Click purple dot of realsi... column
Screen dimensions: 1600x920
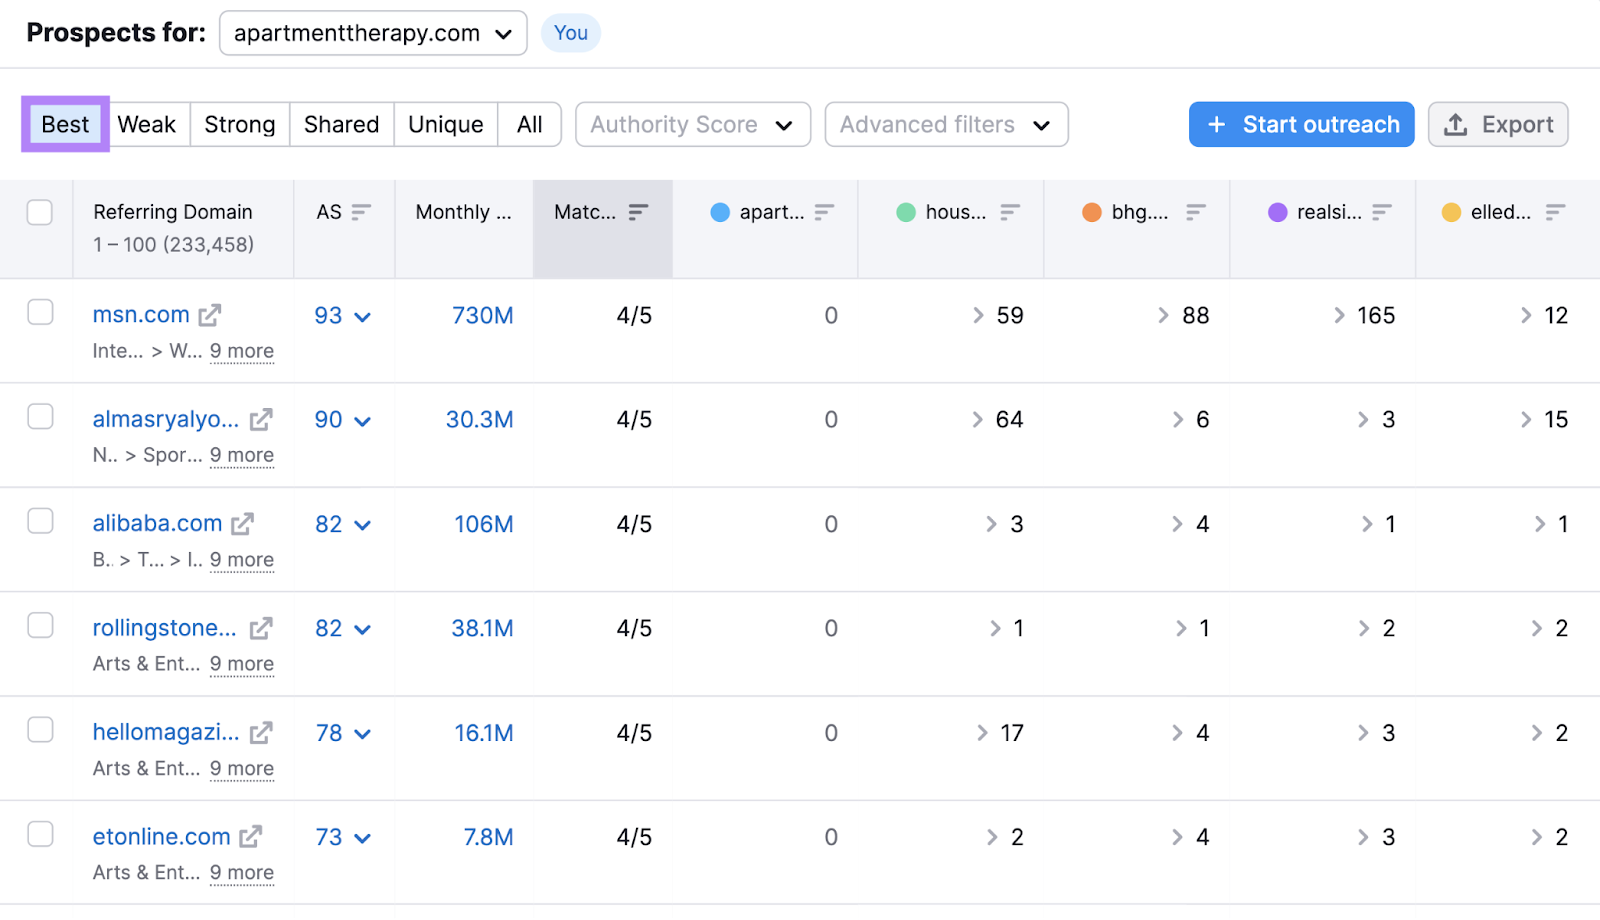[1278, 212]
